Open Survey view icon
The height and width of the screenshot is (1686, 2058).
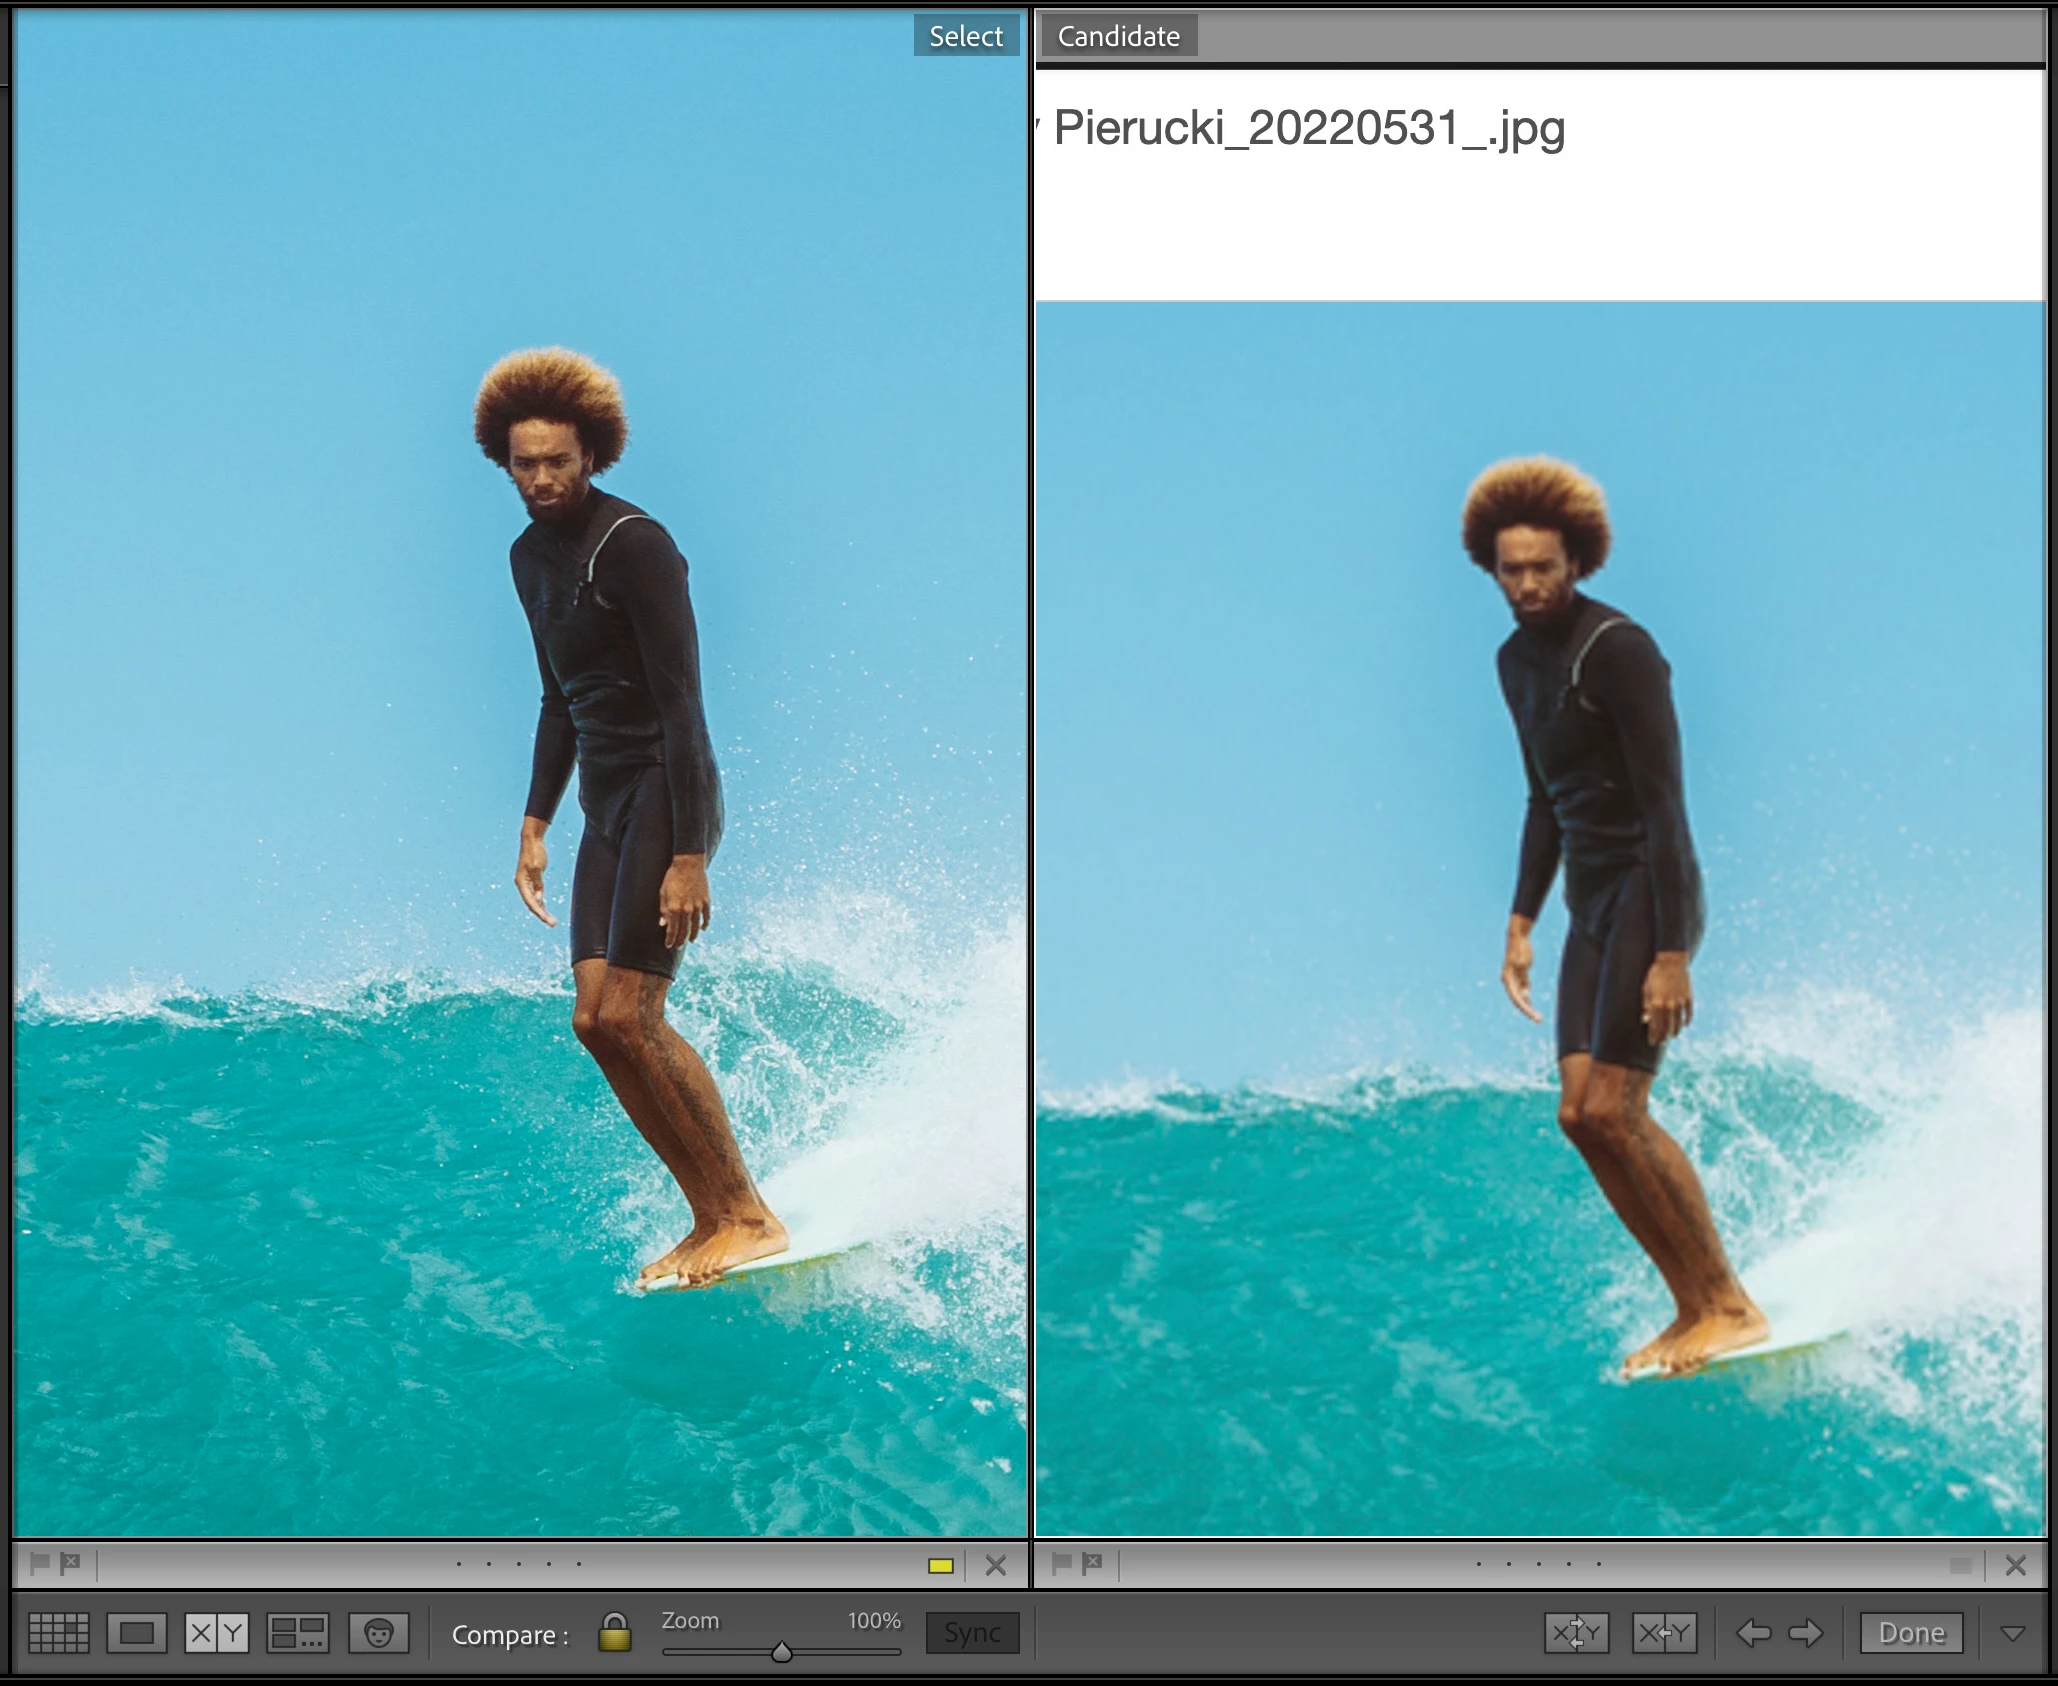pyautogui.click(x=298, y=1634)
